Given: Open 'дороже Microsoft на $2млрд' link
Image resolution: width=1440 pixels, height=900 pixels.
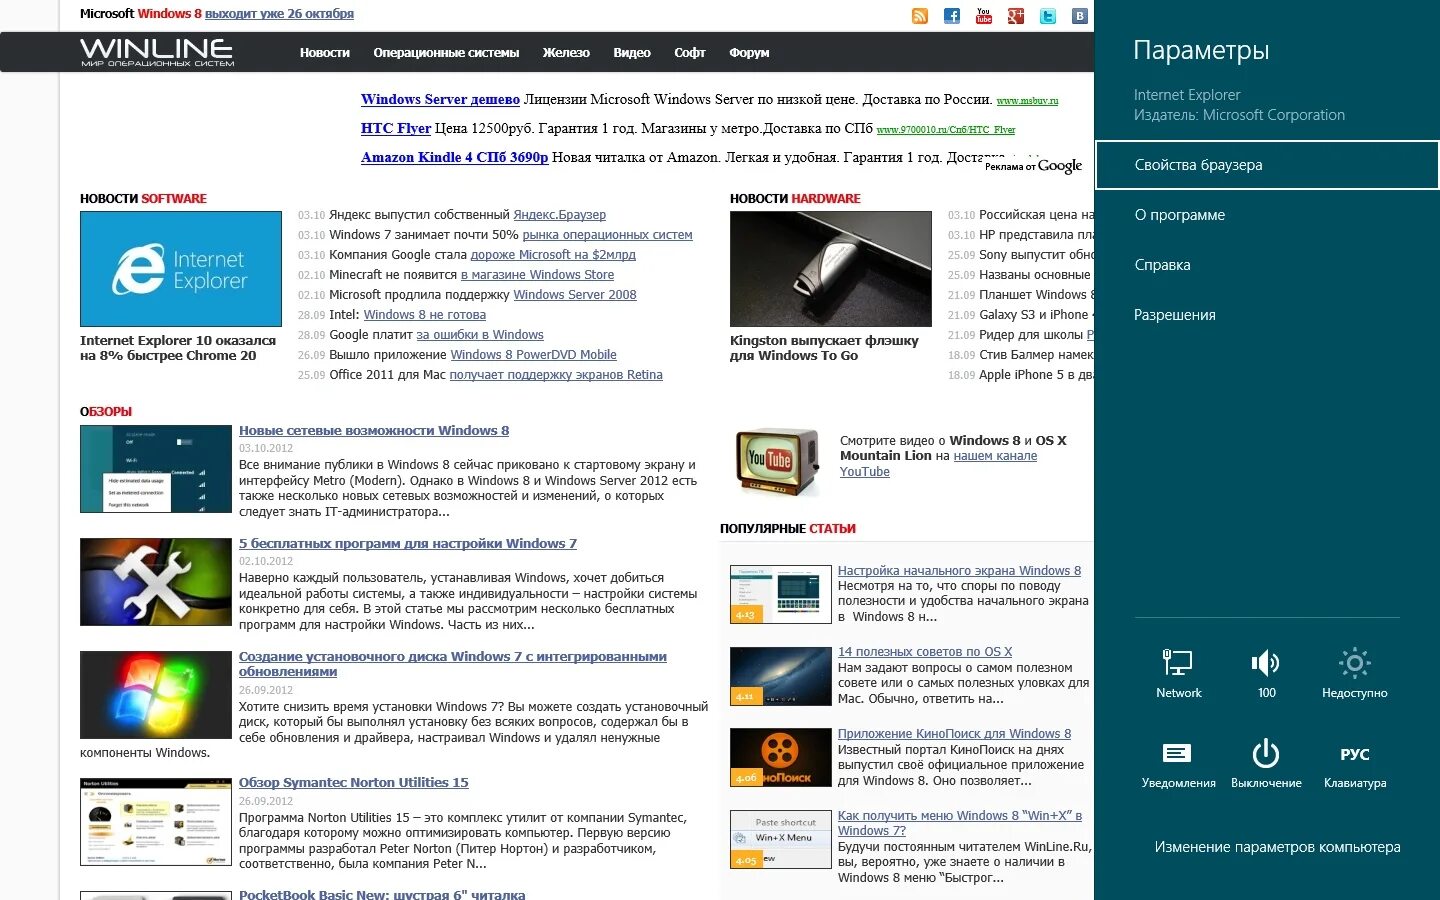Looking at the screenshot, I should (553, 255).
